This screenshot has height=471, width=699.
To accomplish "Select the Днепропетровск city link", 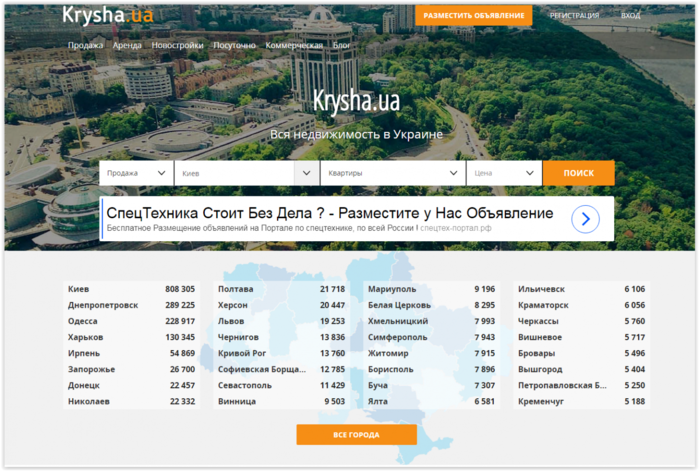I will click(103, 305).
